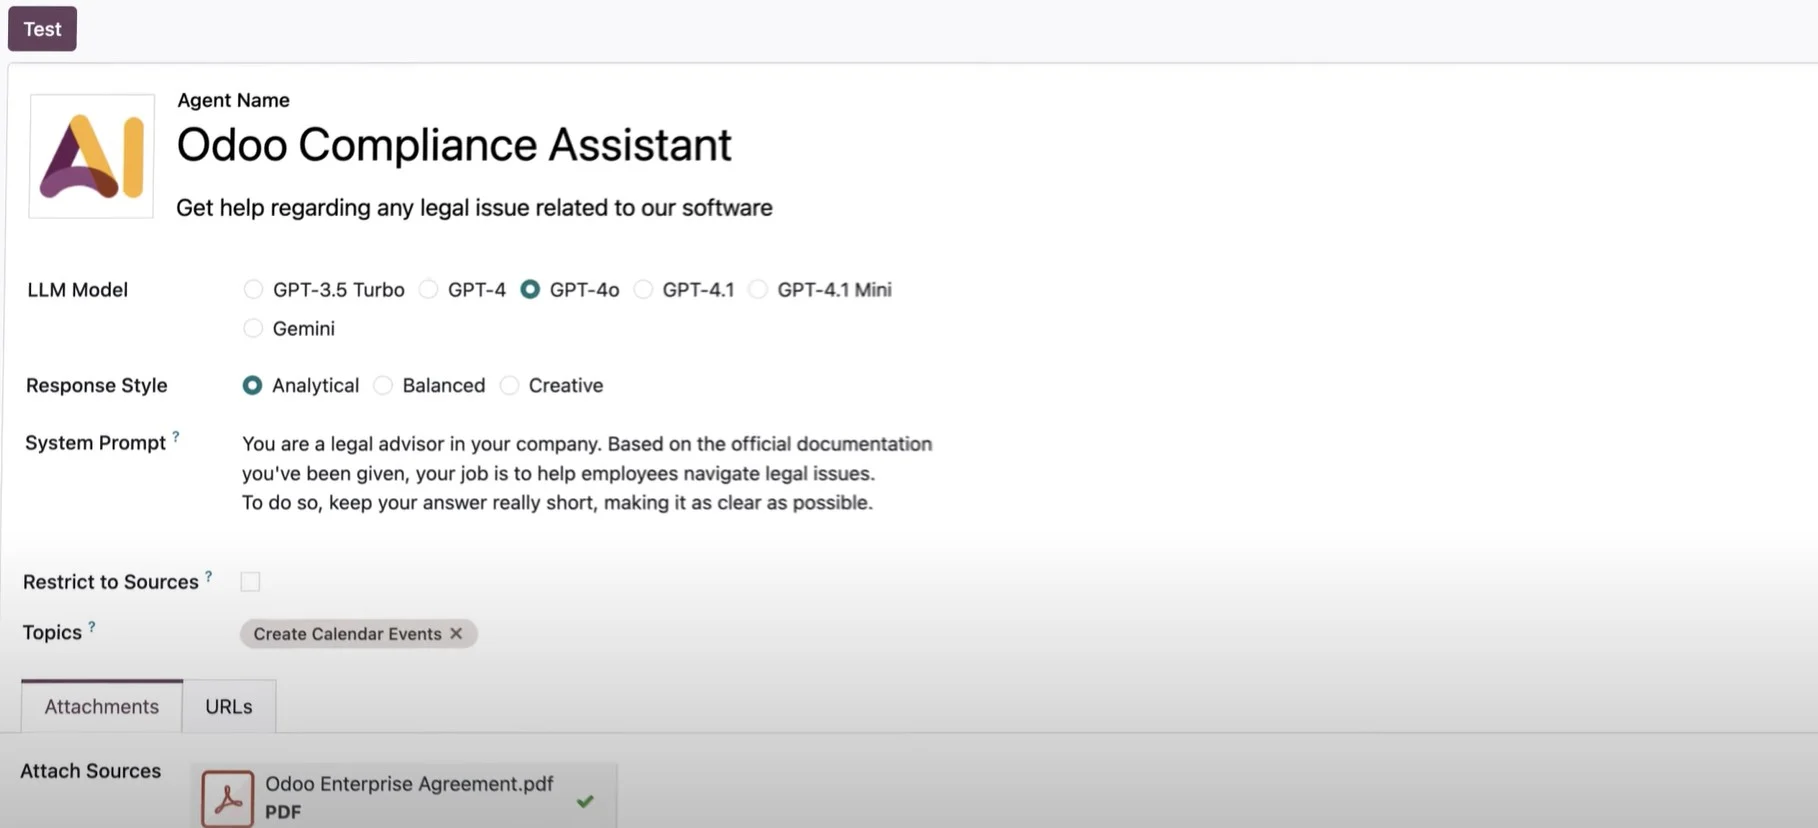This screenshot has height=828, width=1818.
Task: Select the GPT-4o model option
Action: (x=530, y=289)
